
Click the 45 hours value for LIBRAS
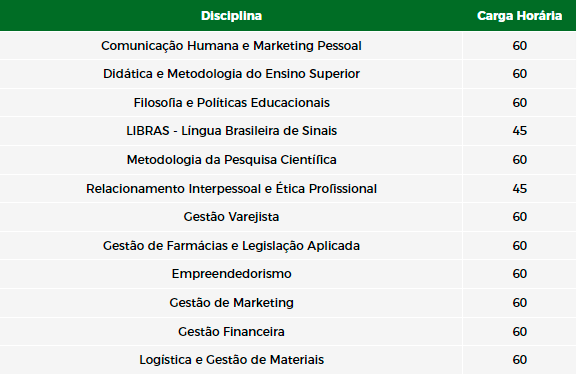[x=520, y=131]
